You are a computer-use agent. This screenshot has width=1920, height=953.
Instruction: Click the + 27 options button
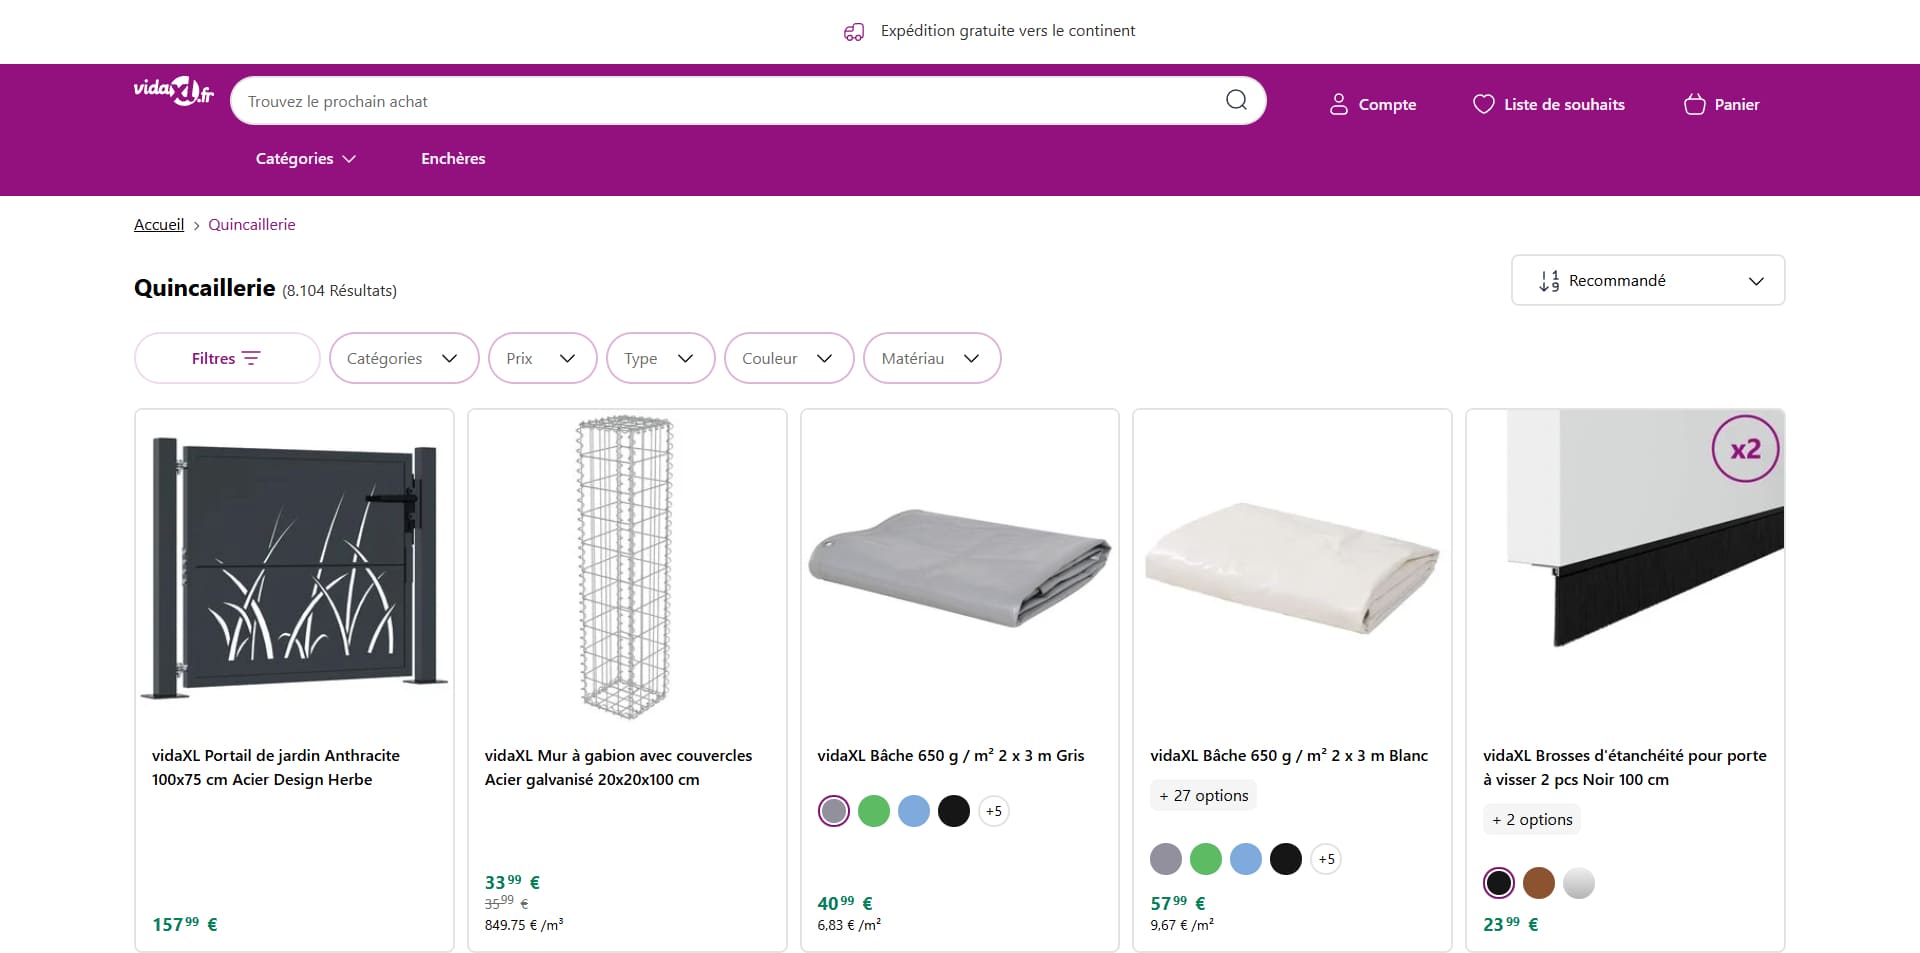[x=1203, y=796]
